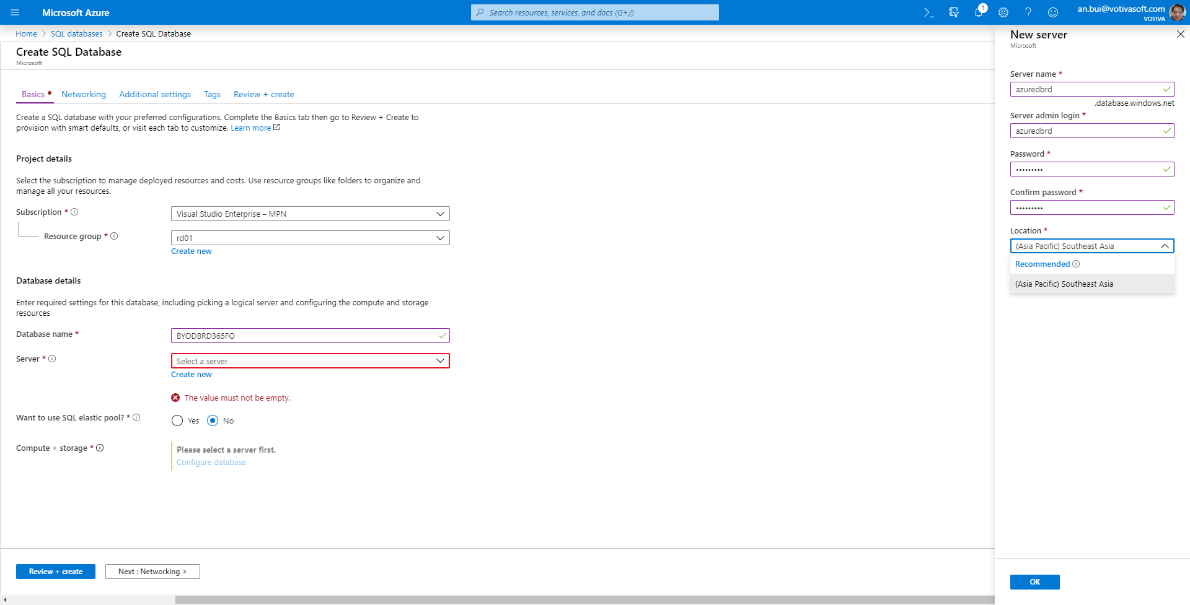Image resolution: width=1190 pixels, height=605 pixels.
Task: Switch to Review + create tab
Action: [263, 94]
